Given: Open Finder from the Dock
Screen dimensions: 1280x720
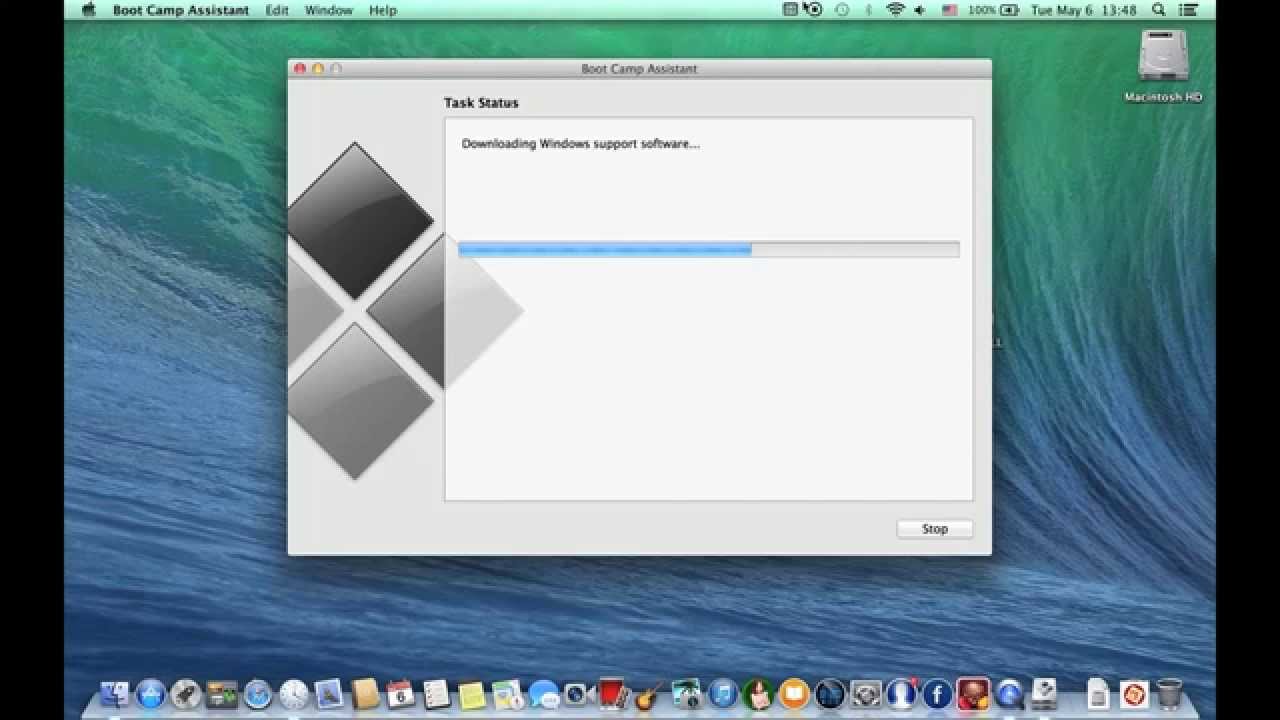Looking at the screenshot, I should click(x=114, y=694).
